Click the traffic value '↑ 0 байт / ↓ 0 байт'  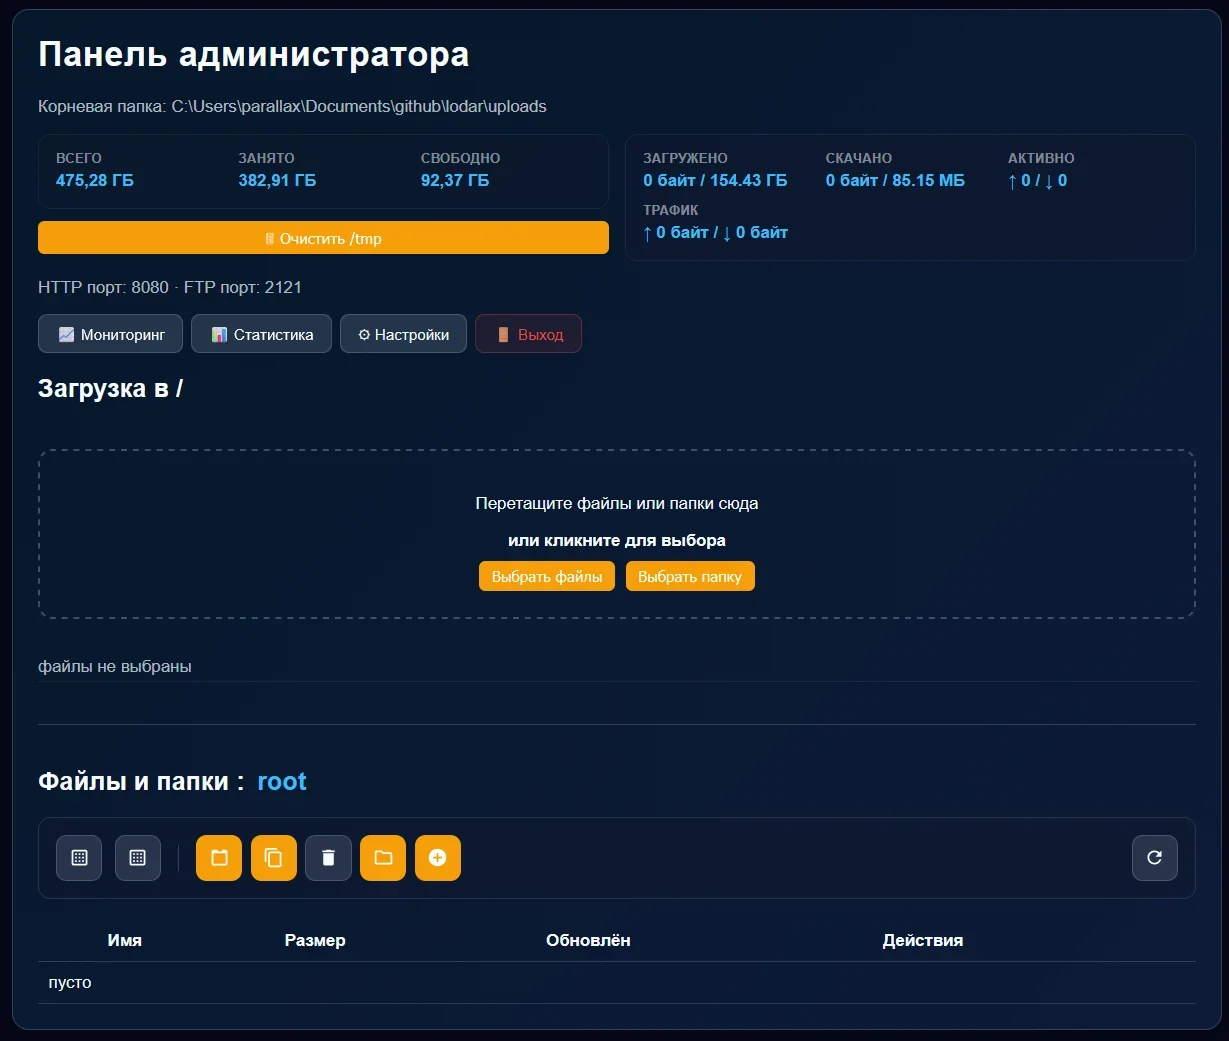point(716,232)
